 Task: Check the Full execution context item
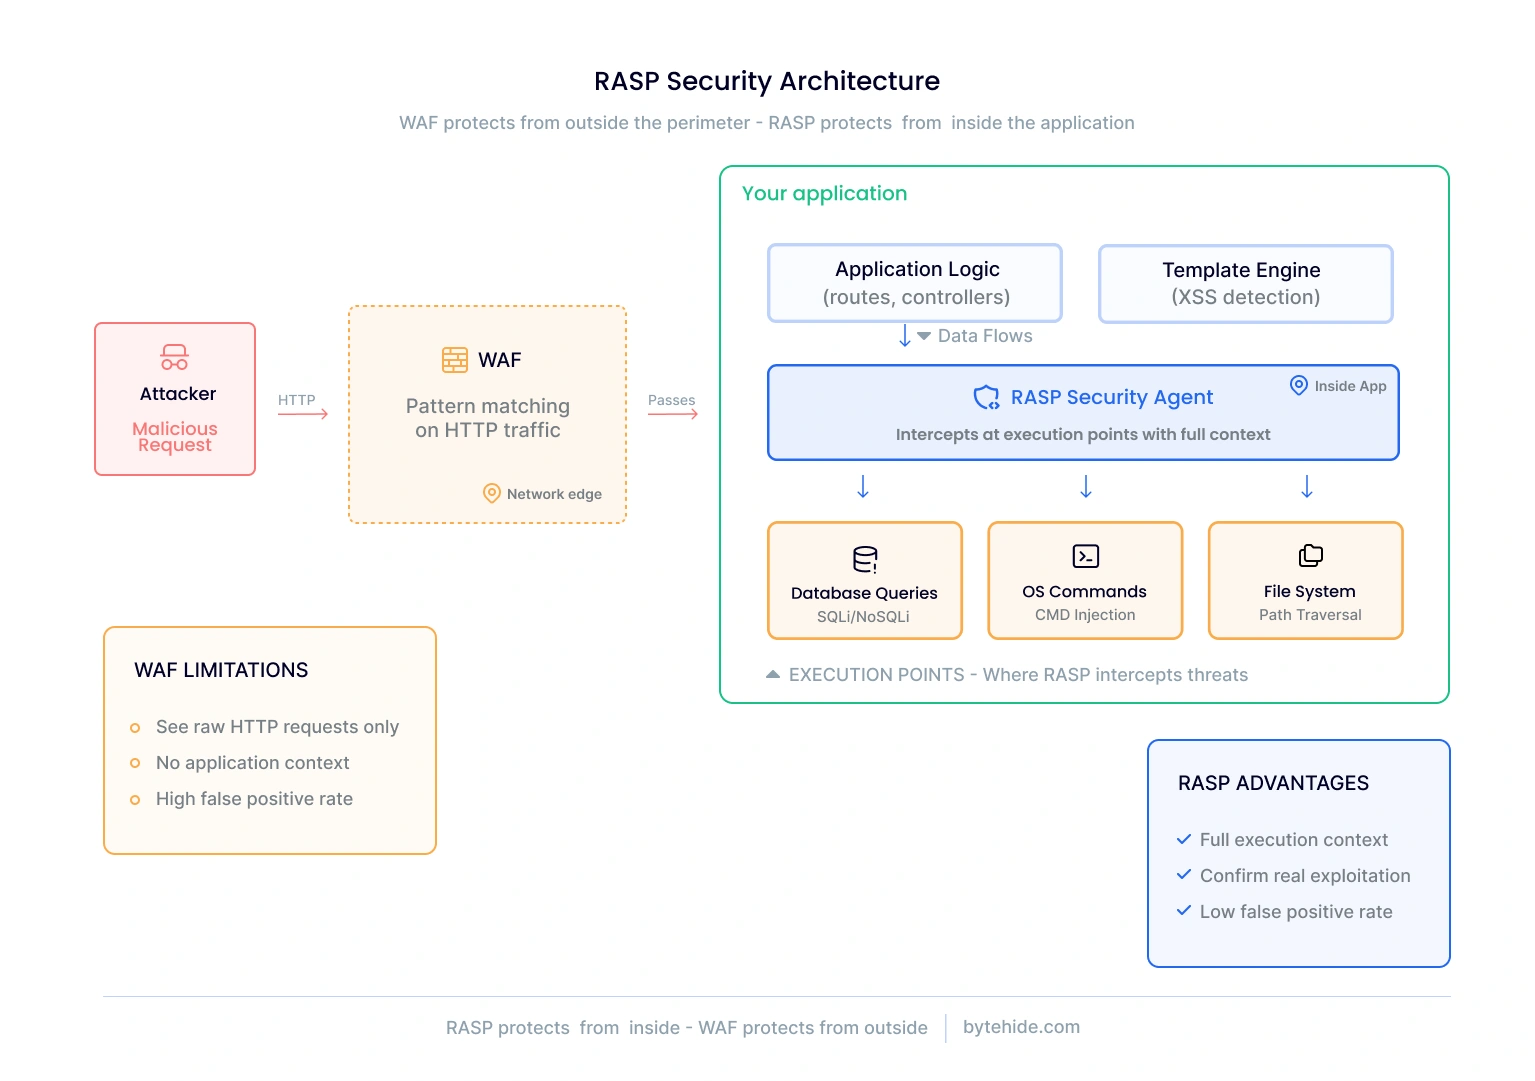click(x=1293, y=840)
